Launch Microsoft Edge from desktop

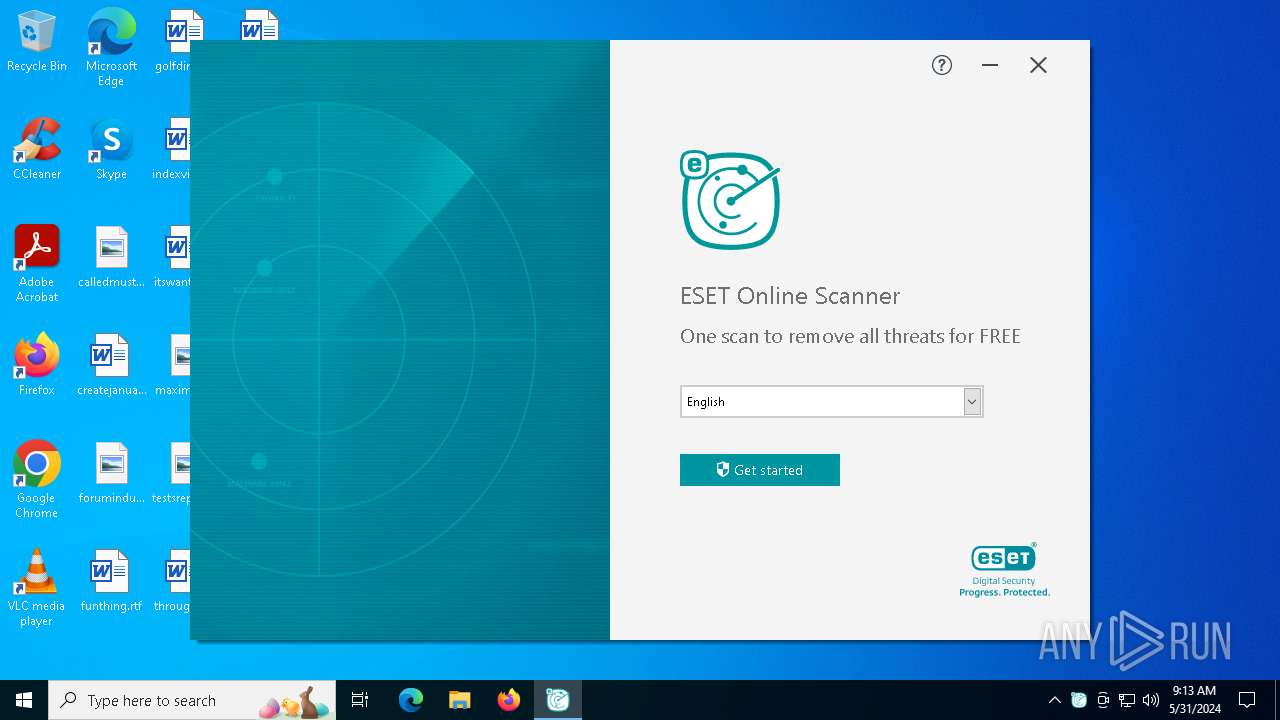click(111, 47)
